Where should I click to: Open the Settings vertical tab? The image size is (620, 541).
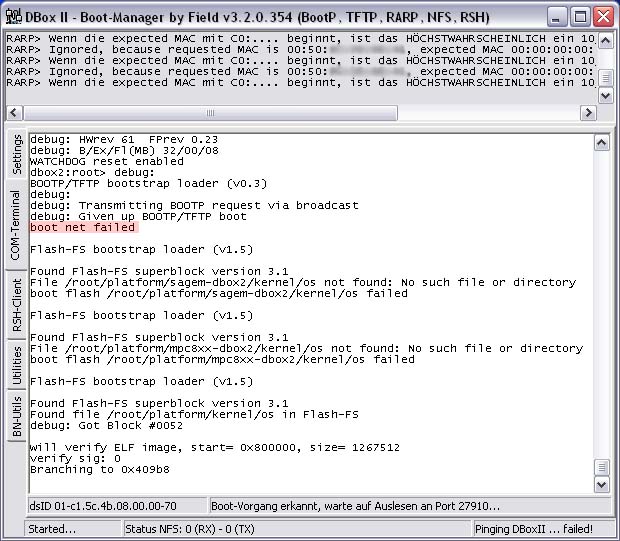pyautogui.click(x=16, y=154)
